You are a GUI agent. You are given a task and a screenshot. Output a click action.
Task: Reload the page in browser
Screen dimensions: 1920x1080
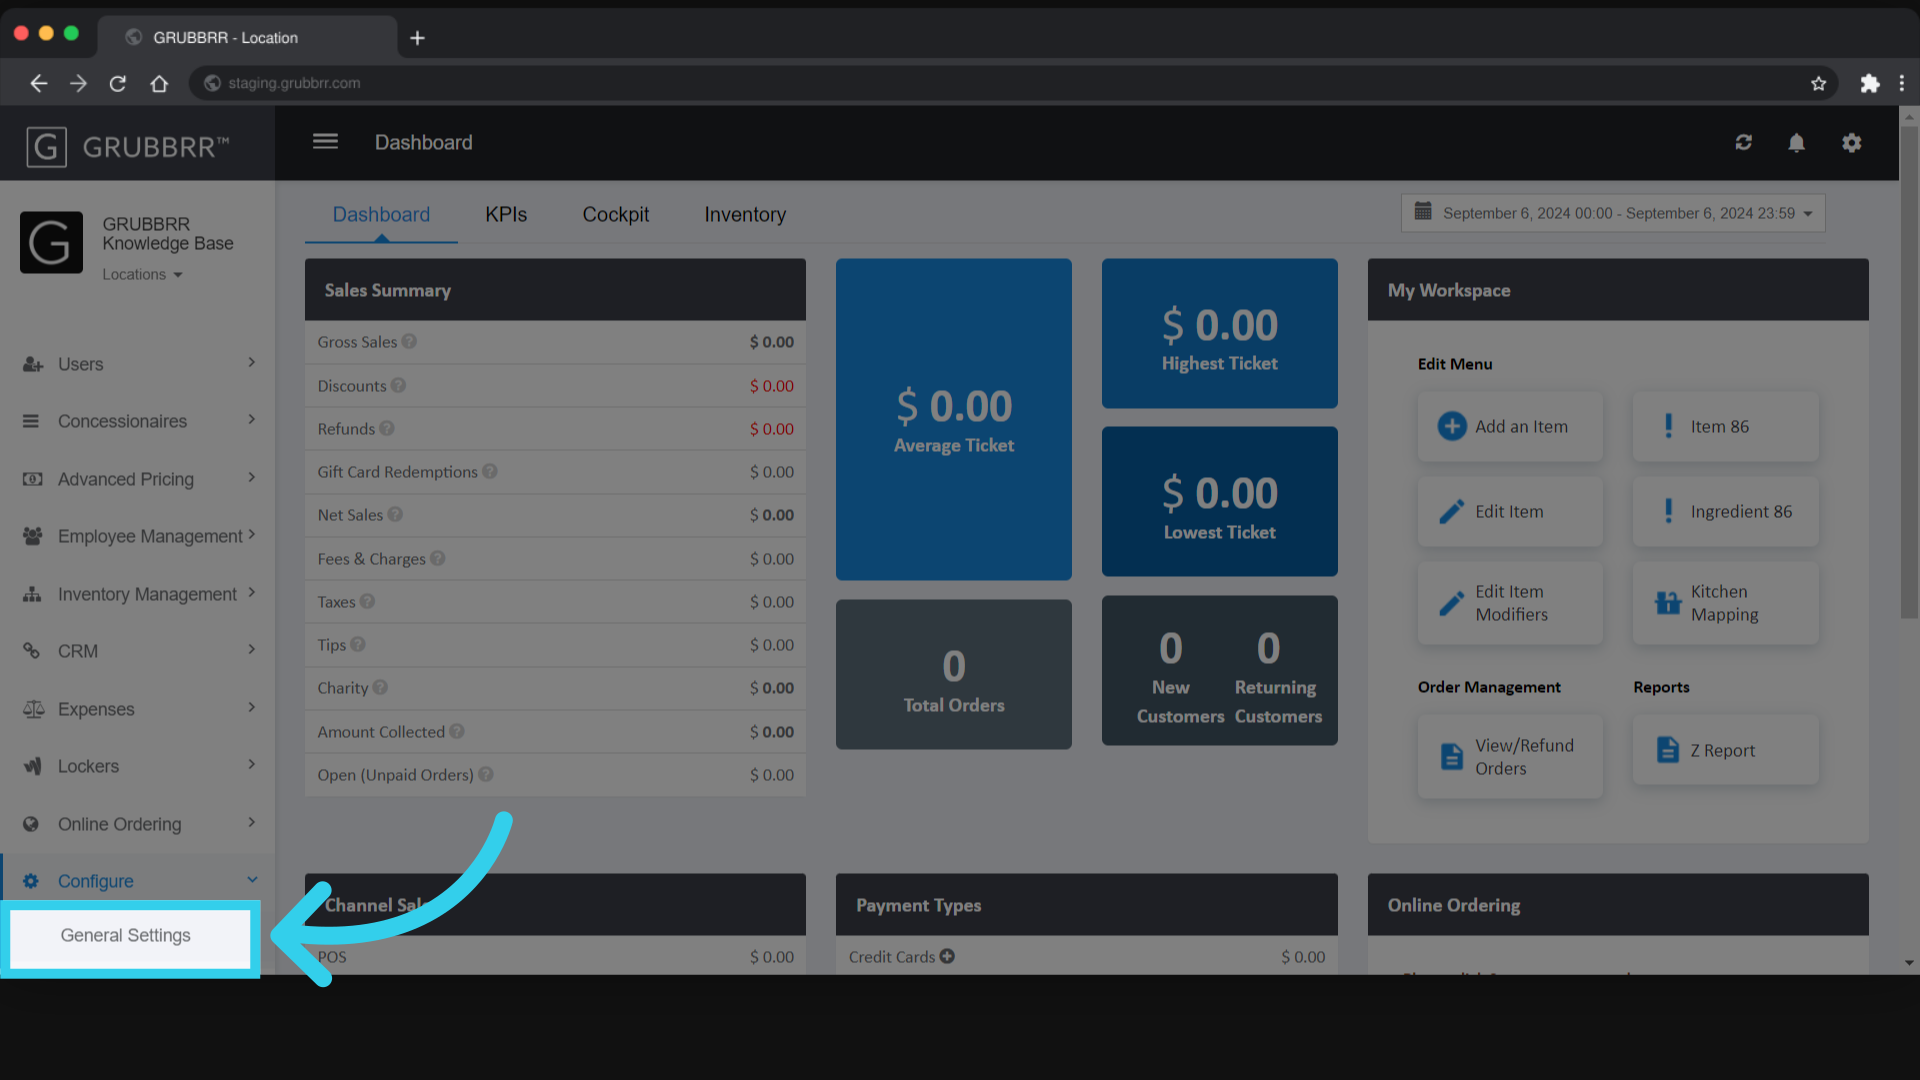point(118,83)
